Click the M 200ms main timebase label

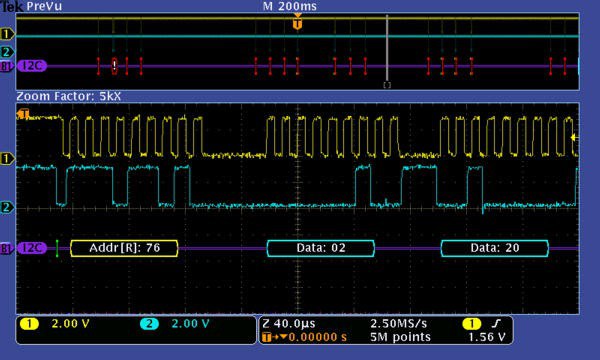click(x=290, y=6)
